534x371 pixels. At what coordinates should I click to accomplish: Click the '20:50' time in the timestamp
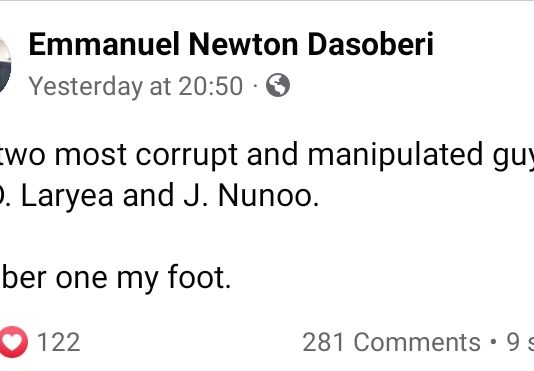[211, 86]
